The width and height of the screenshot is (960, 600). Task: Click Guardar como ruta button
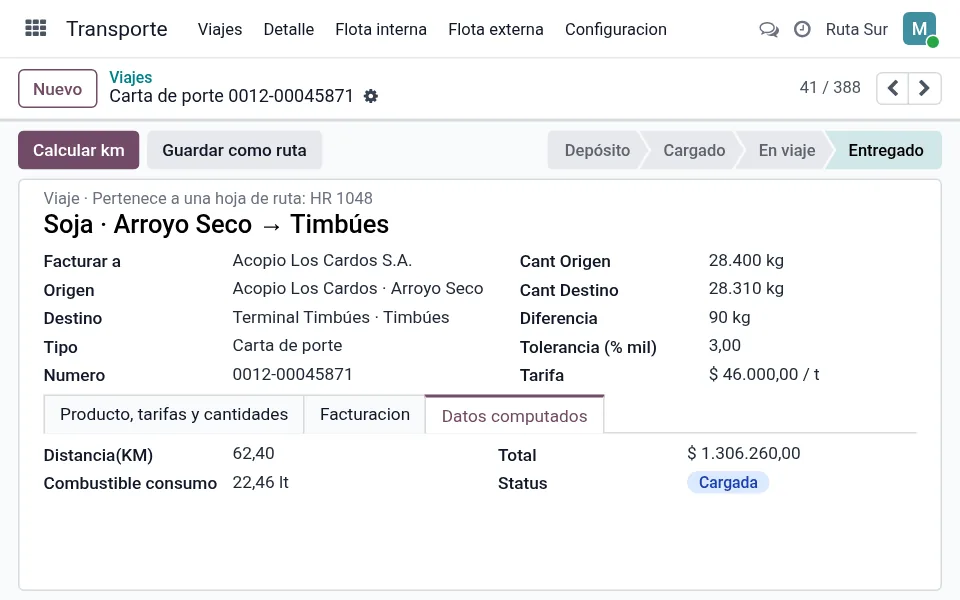click(234, 150)
